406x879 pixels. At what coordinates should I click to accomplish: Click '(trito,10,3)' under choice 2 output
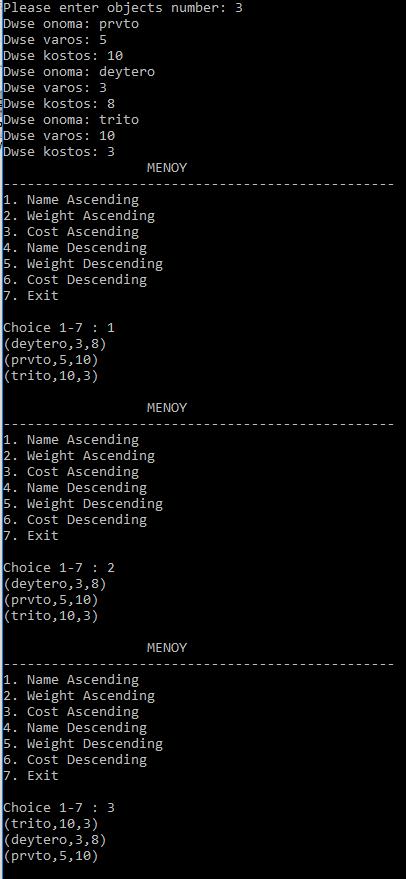51,616
